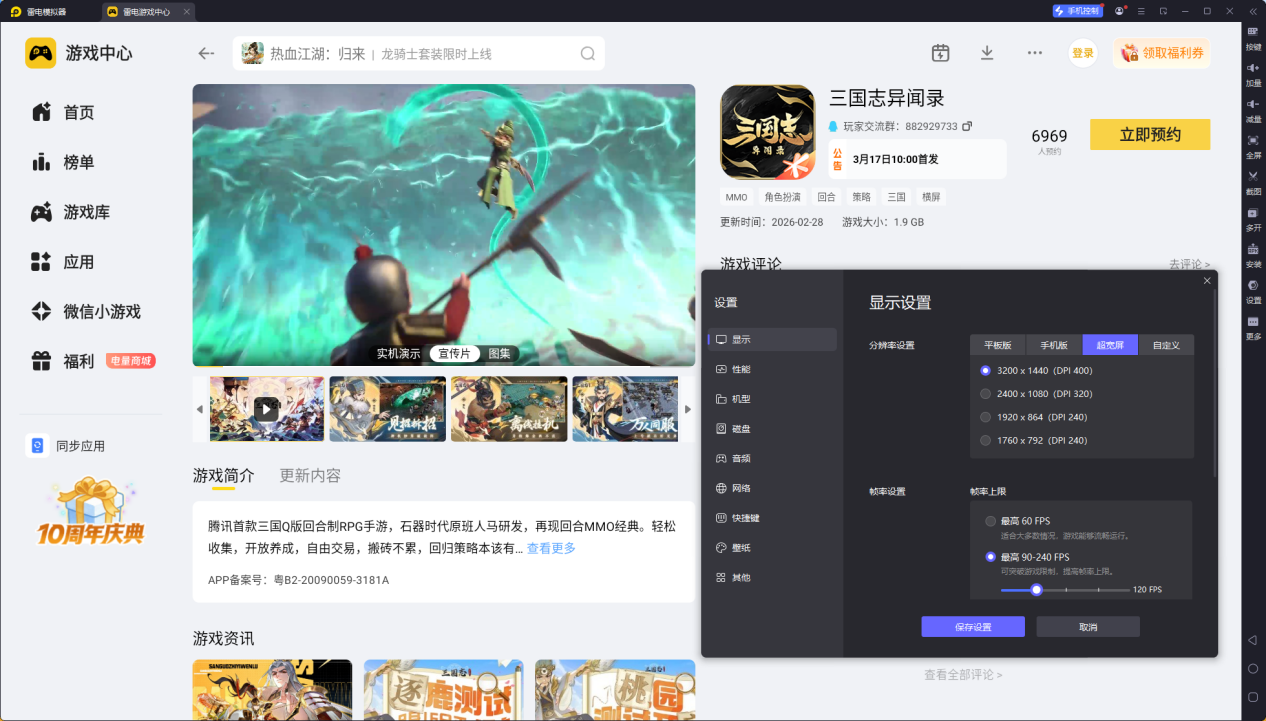Choose the 最高 60 FPS frame rate option

tap(991, 521)
